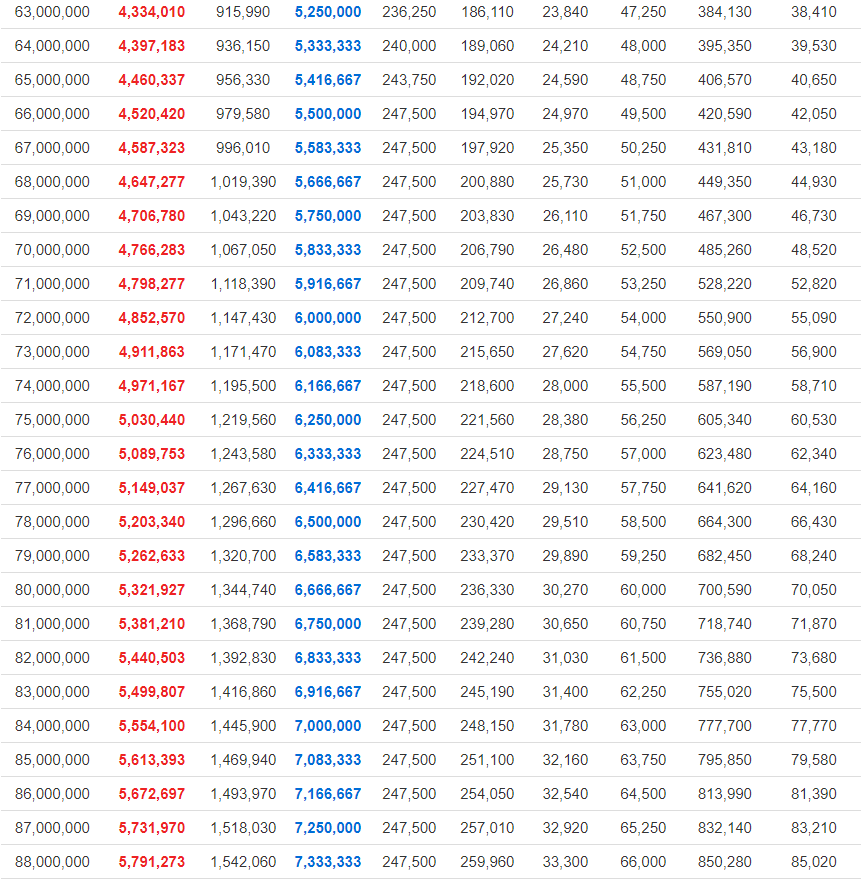Click the blue value 7,166,667
Screen dimensions: 864x882
point(328,794)
